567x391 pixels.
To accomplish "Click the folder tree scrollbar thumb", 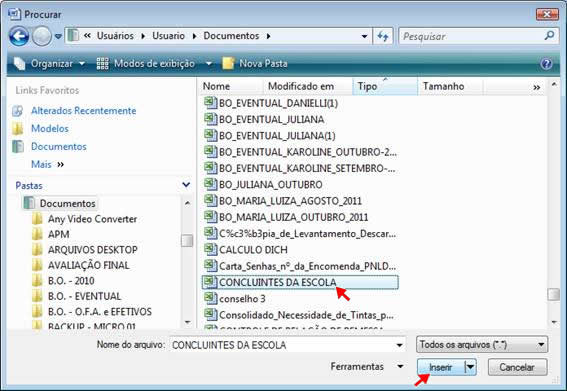I will tap(187, 241).
